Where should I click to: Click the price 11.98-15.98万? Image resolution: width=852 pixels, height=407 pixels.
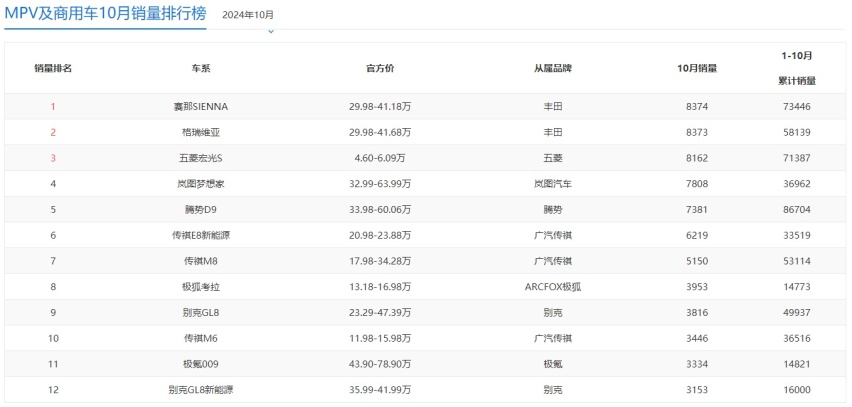point(380,339)
